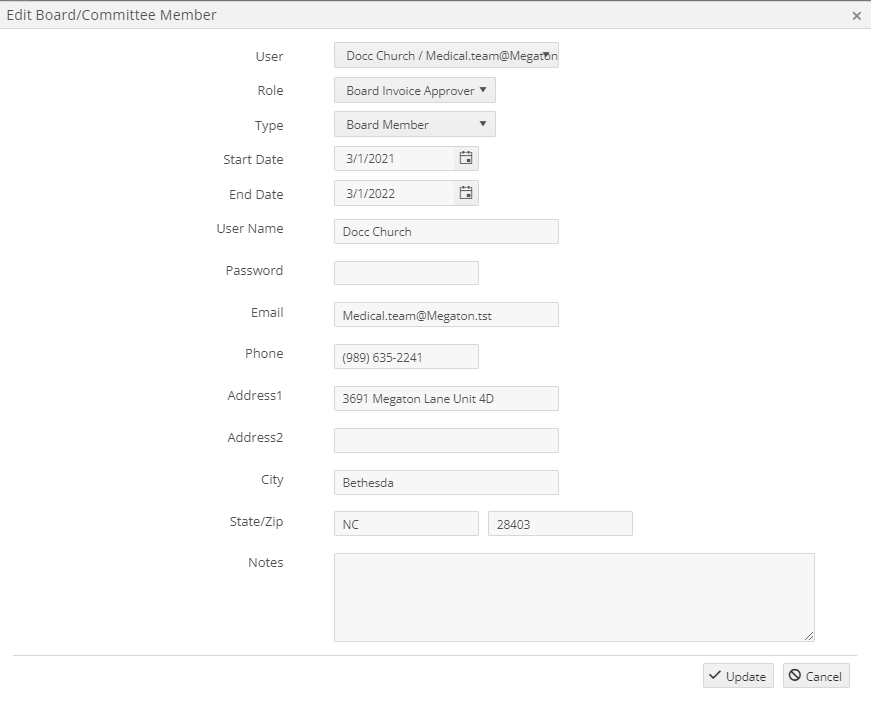
Task: Focus the User Name field
Action: (446, 232)
